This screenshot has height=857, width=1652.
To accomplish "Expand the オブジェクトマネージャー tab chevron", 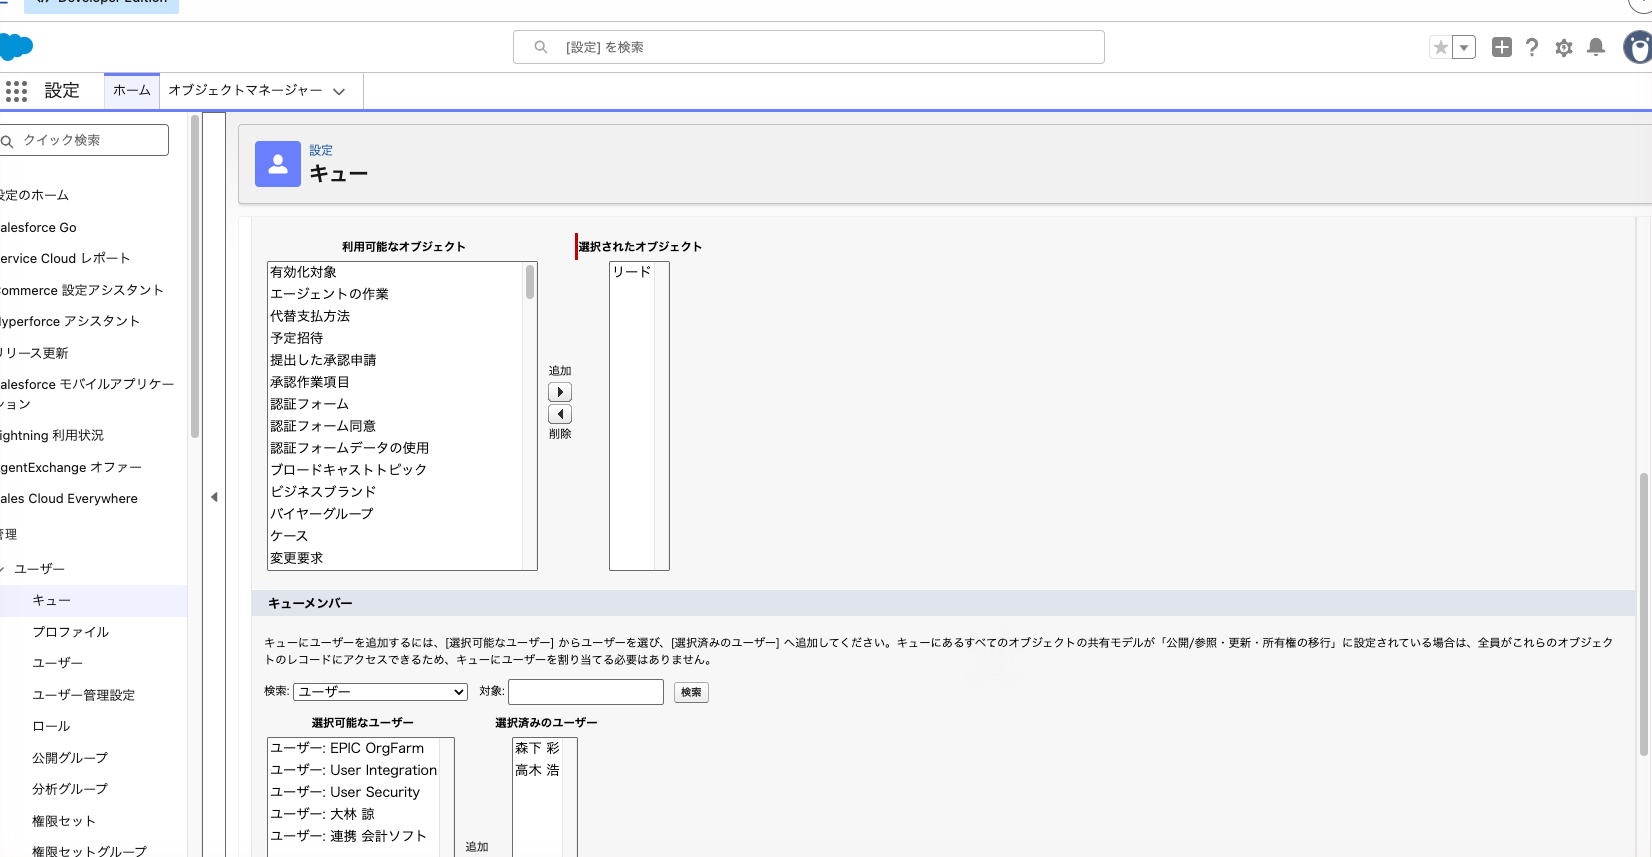I will (x=339, y=91).
